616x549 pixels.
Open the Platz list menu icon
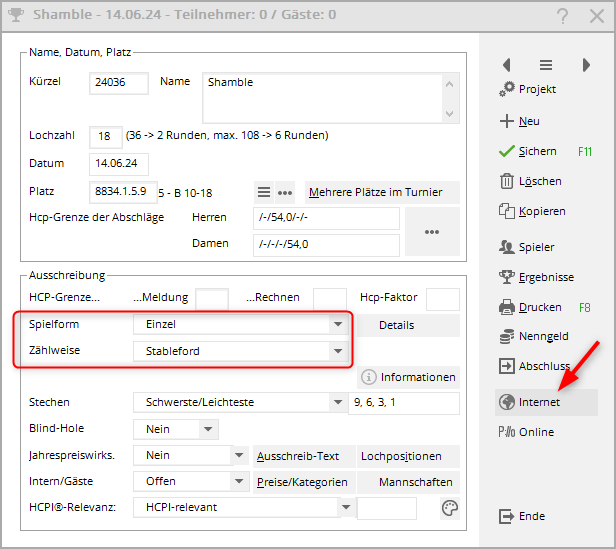264,192
